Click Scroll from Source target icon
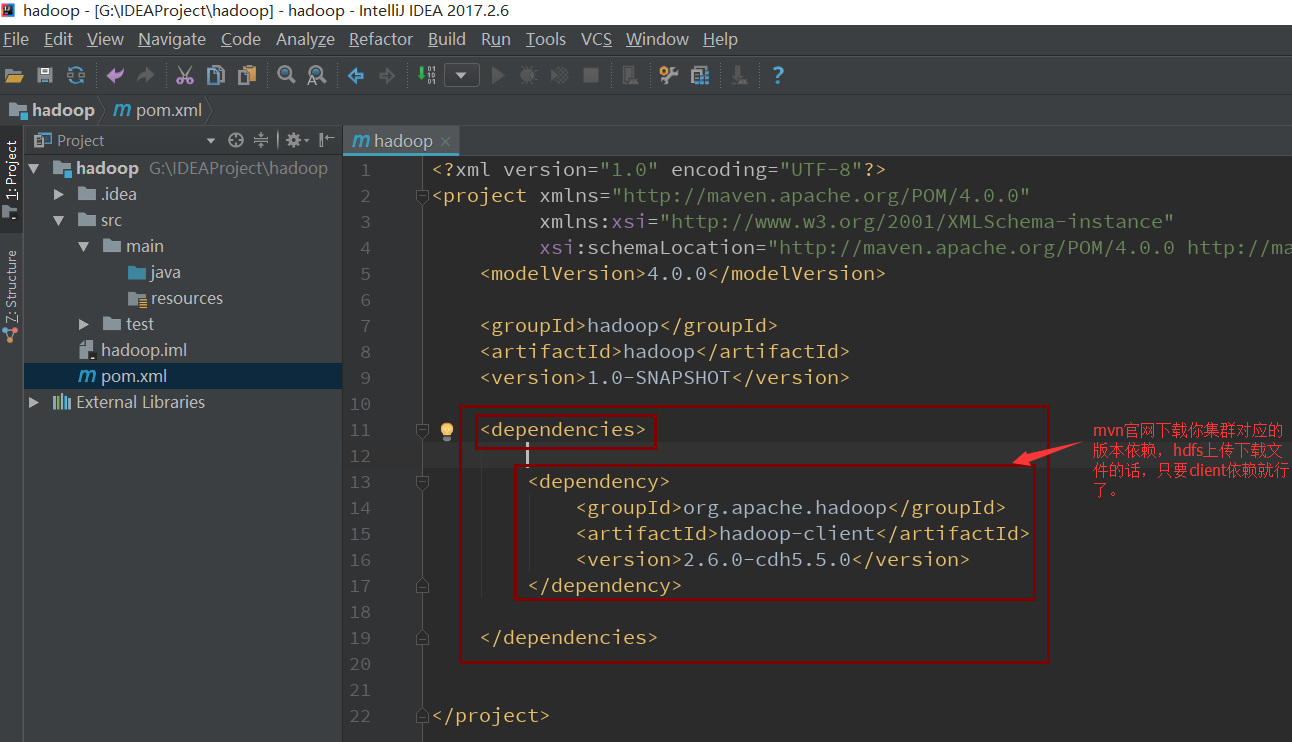 coord(236,140)
